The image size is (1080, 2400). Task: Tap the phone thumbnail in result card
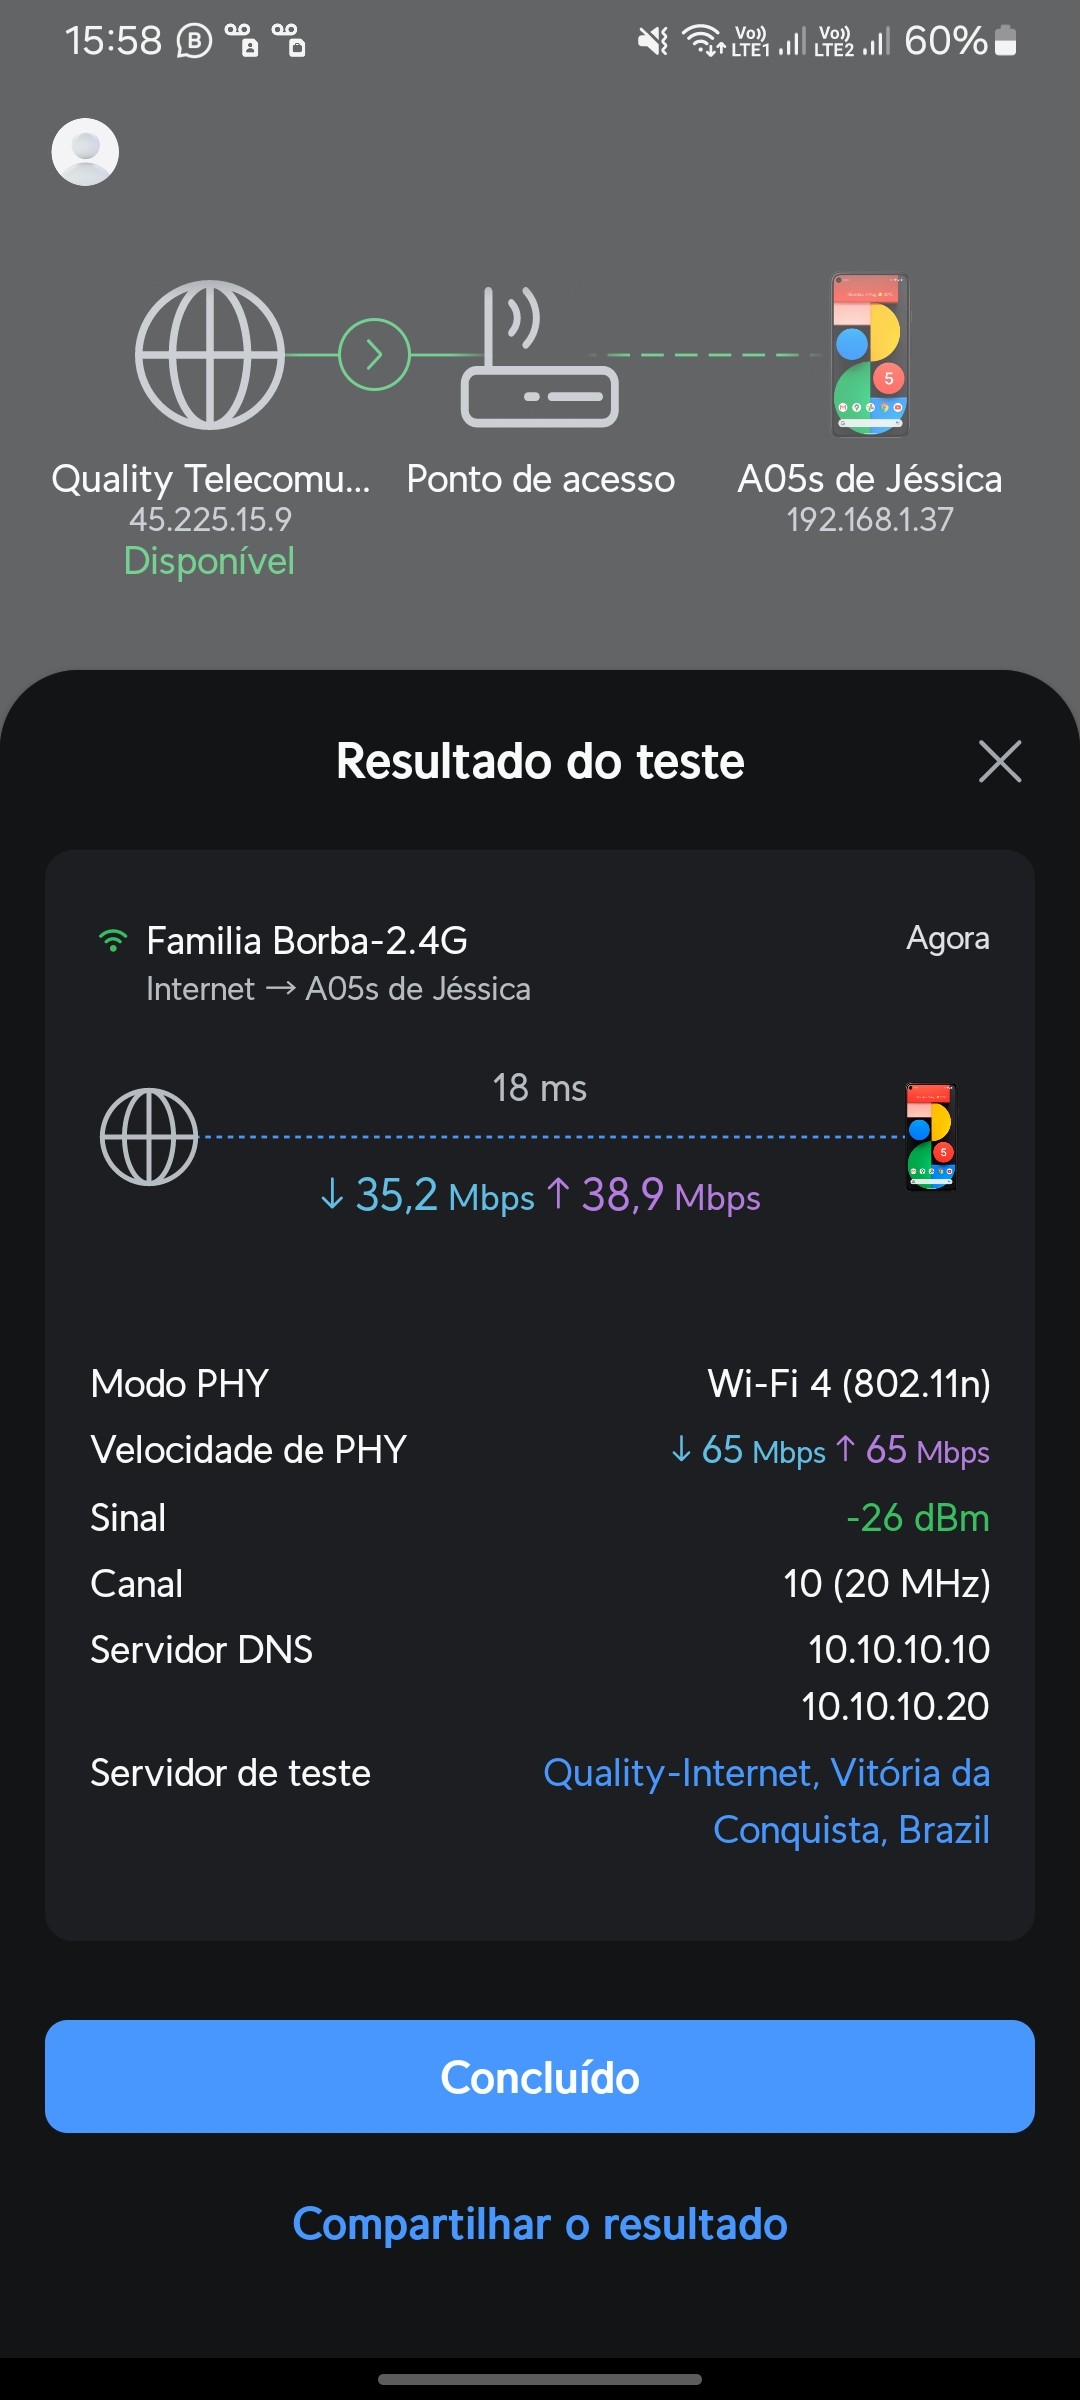[931, 1137]
